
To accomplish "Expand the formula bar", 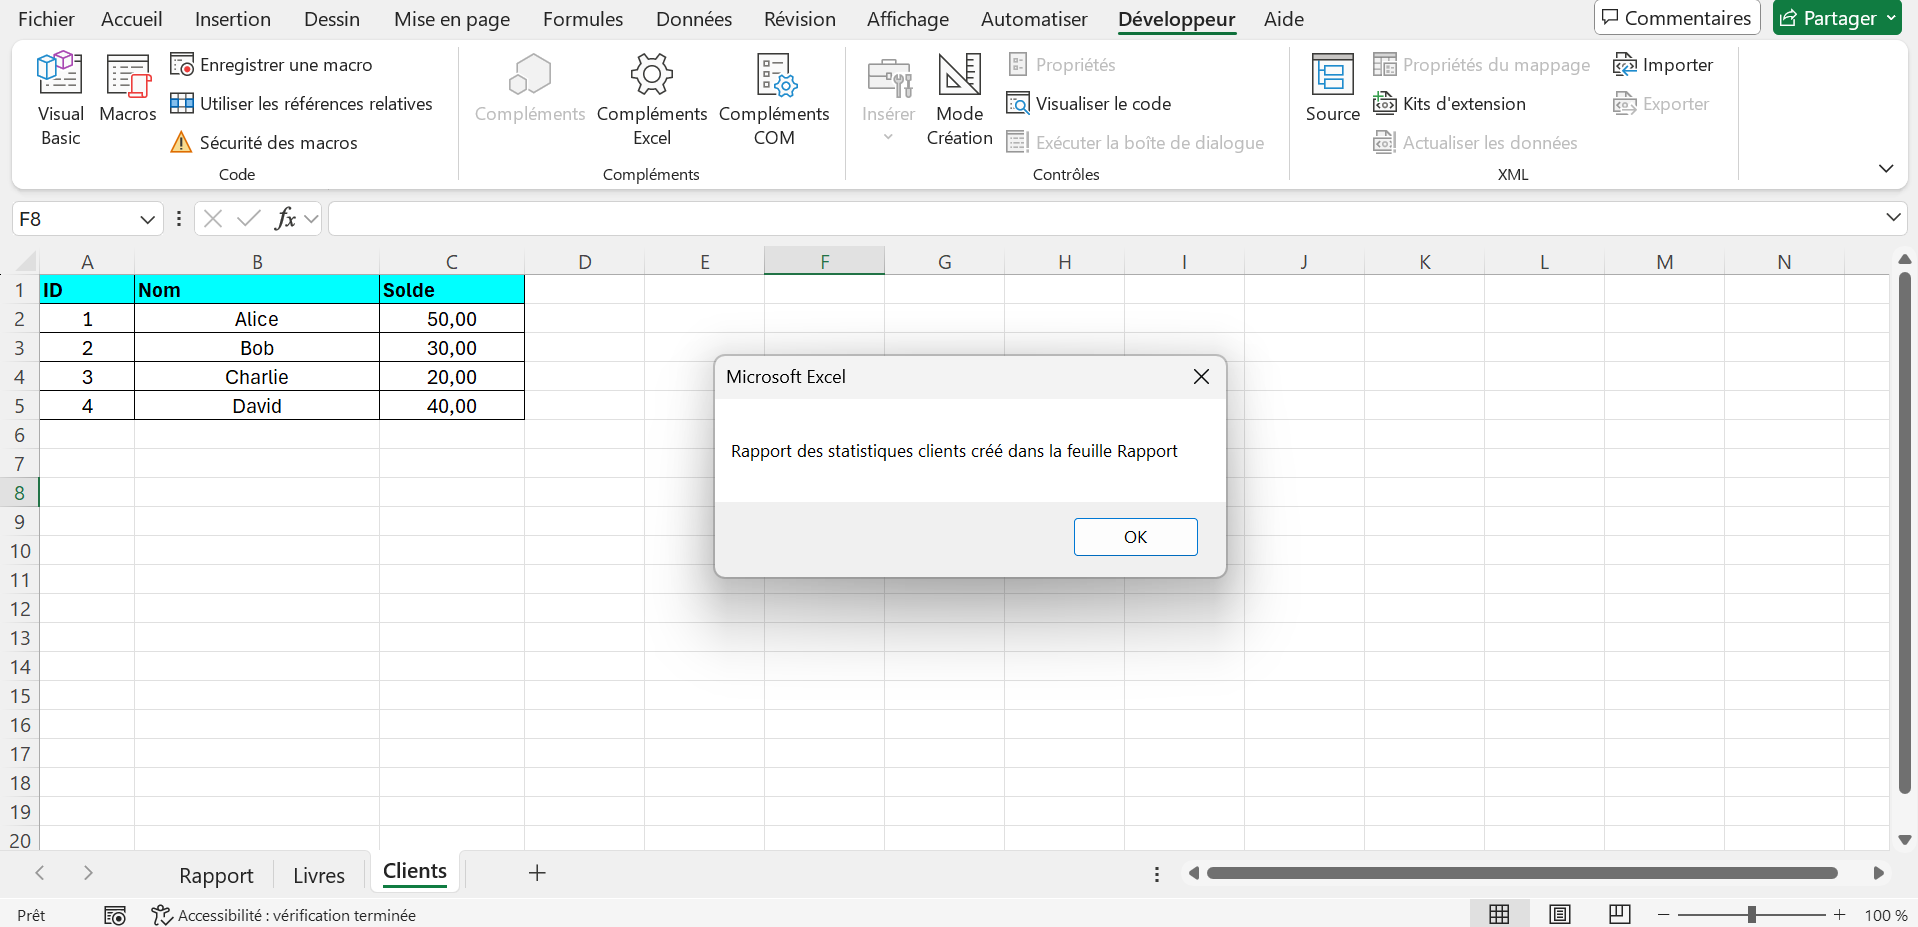I will click(x=1893, y=218).
